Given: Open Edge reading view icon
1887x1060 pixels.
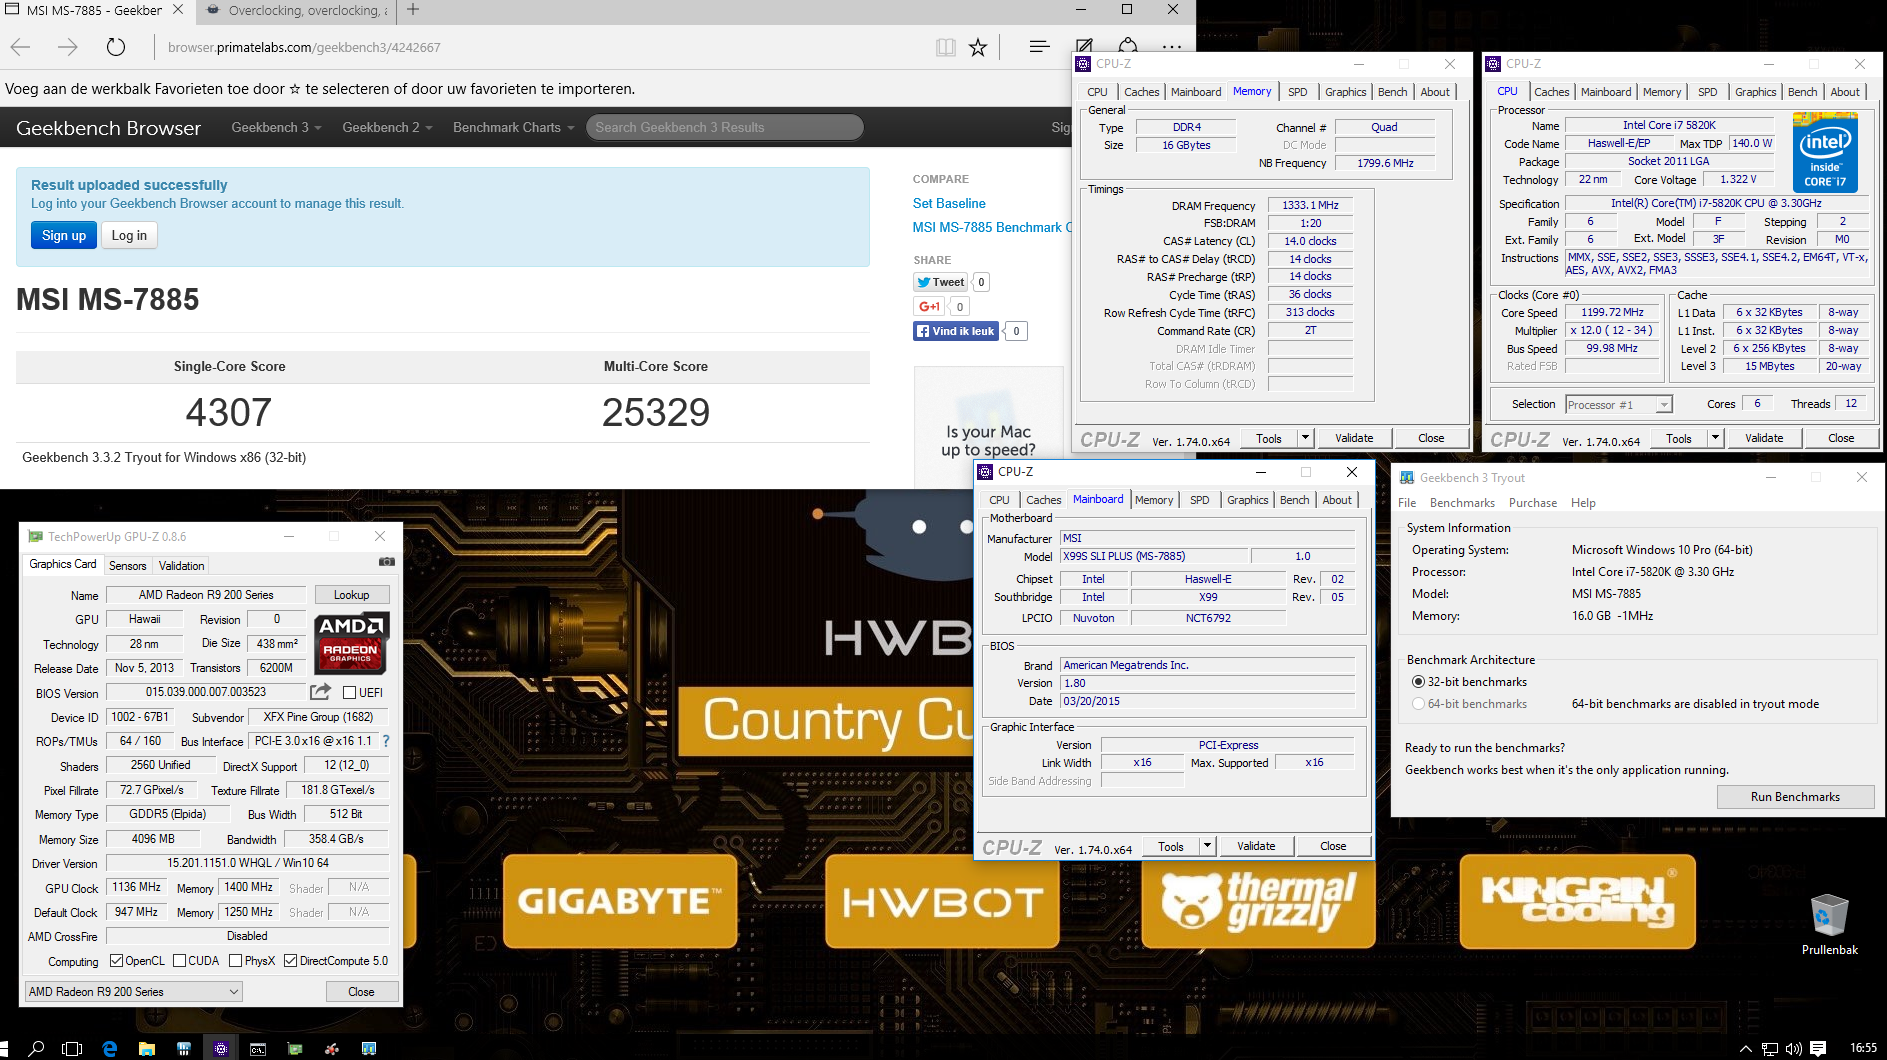Looking at the screenshot, I should coord(945,47).
